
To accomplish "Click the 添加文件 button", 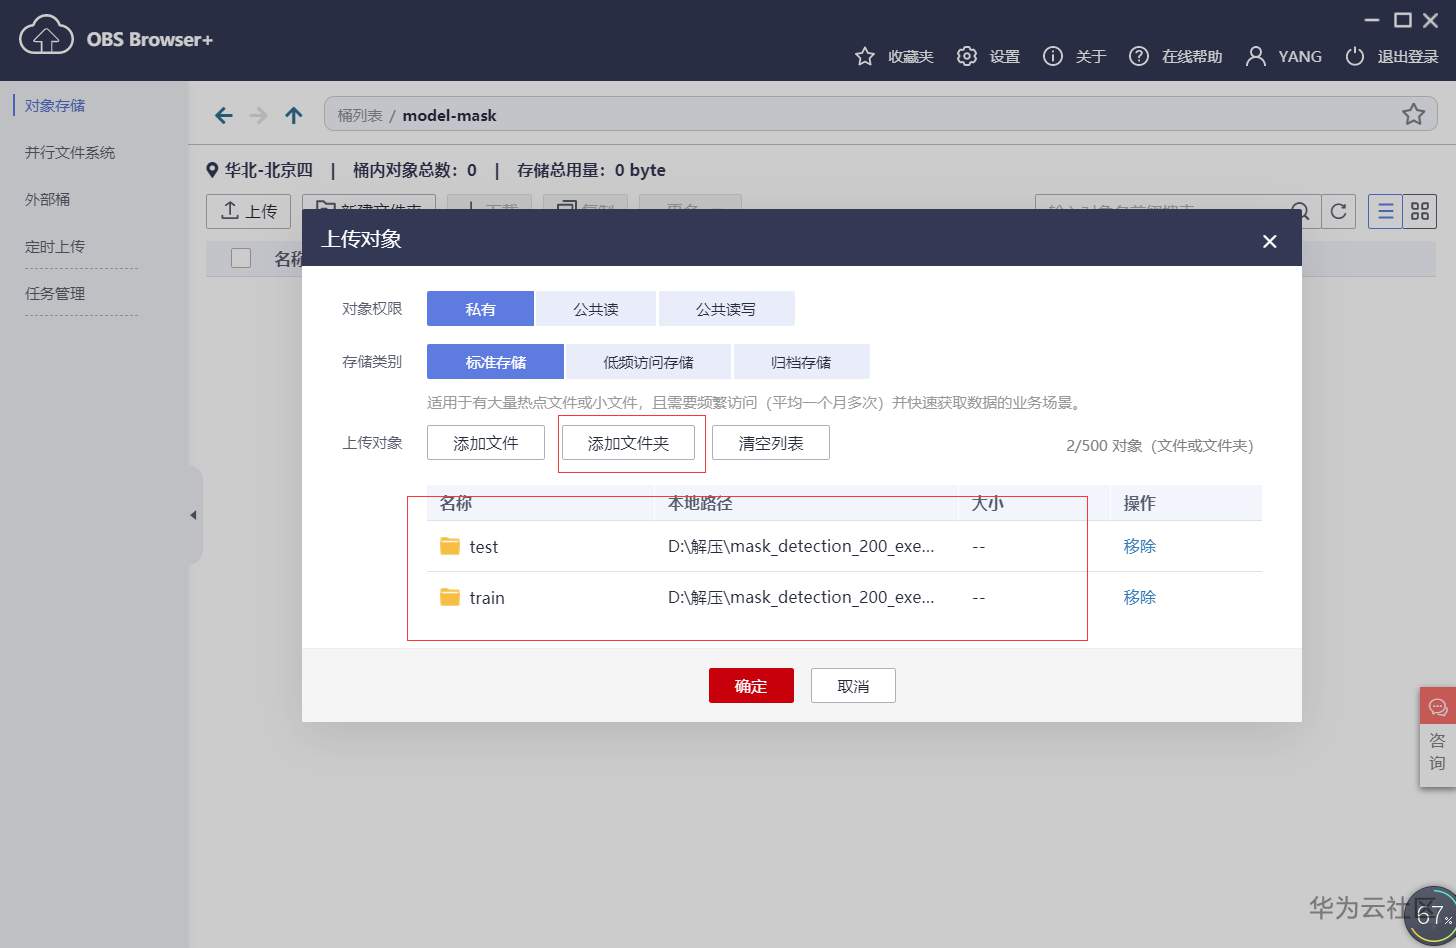I will click(x=486, y=443).
